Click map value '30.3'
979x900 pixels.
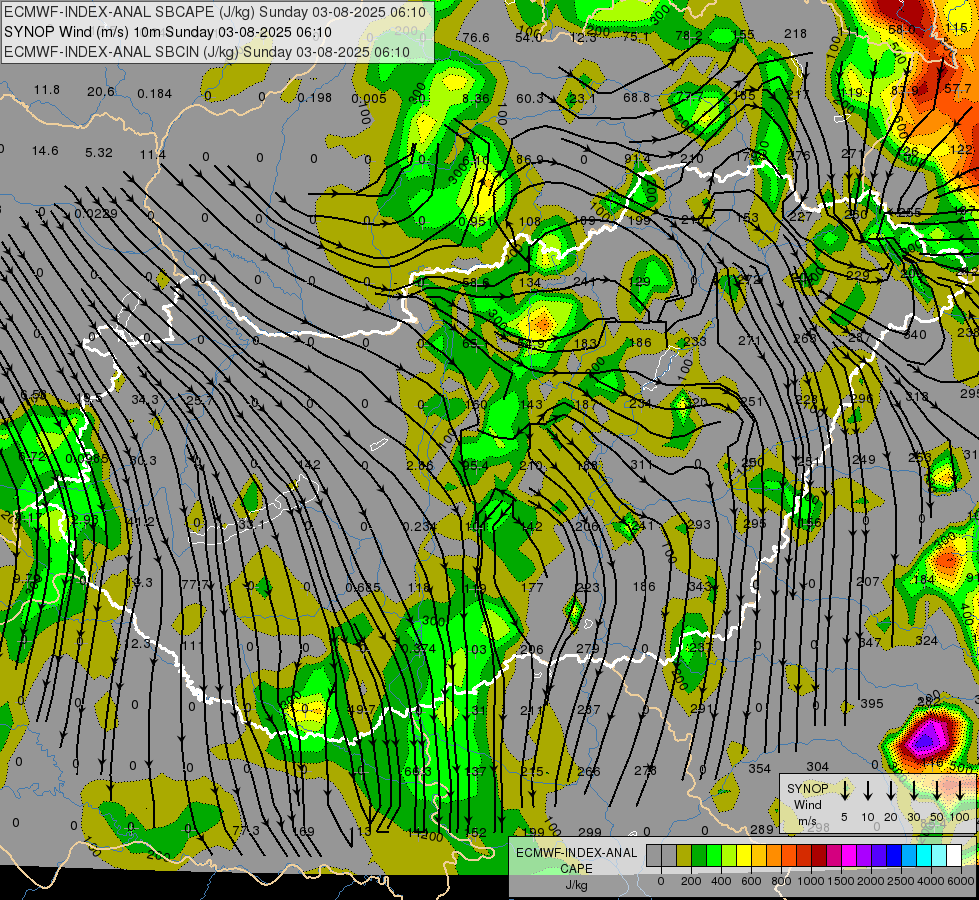(143, 461)
